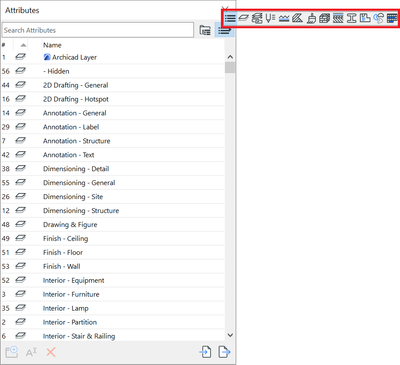Open Profiles I-beam attribute icon
The image size is (400, 365).
tap(351, 18)
